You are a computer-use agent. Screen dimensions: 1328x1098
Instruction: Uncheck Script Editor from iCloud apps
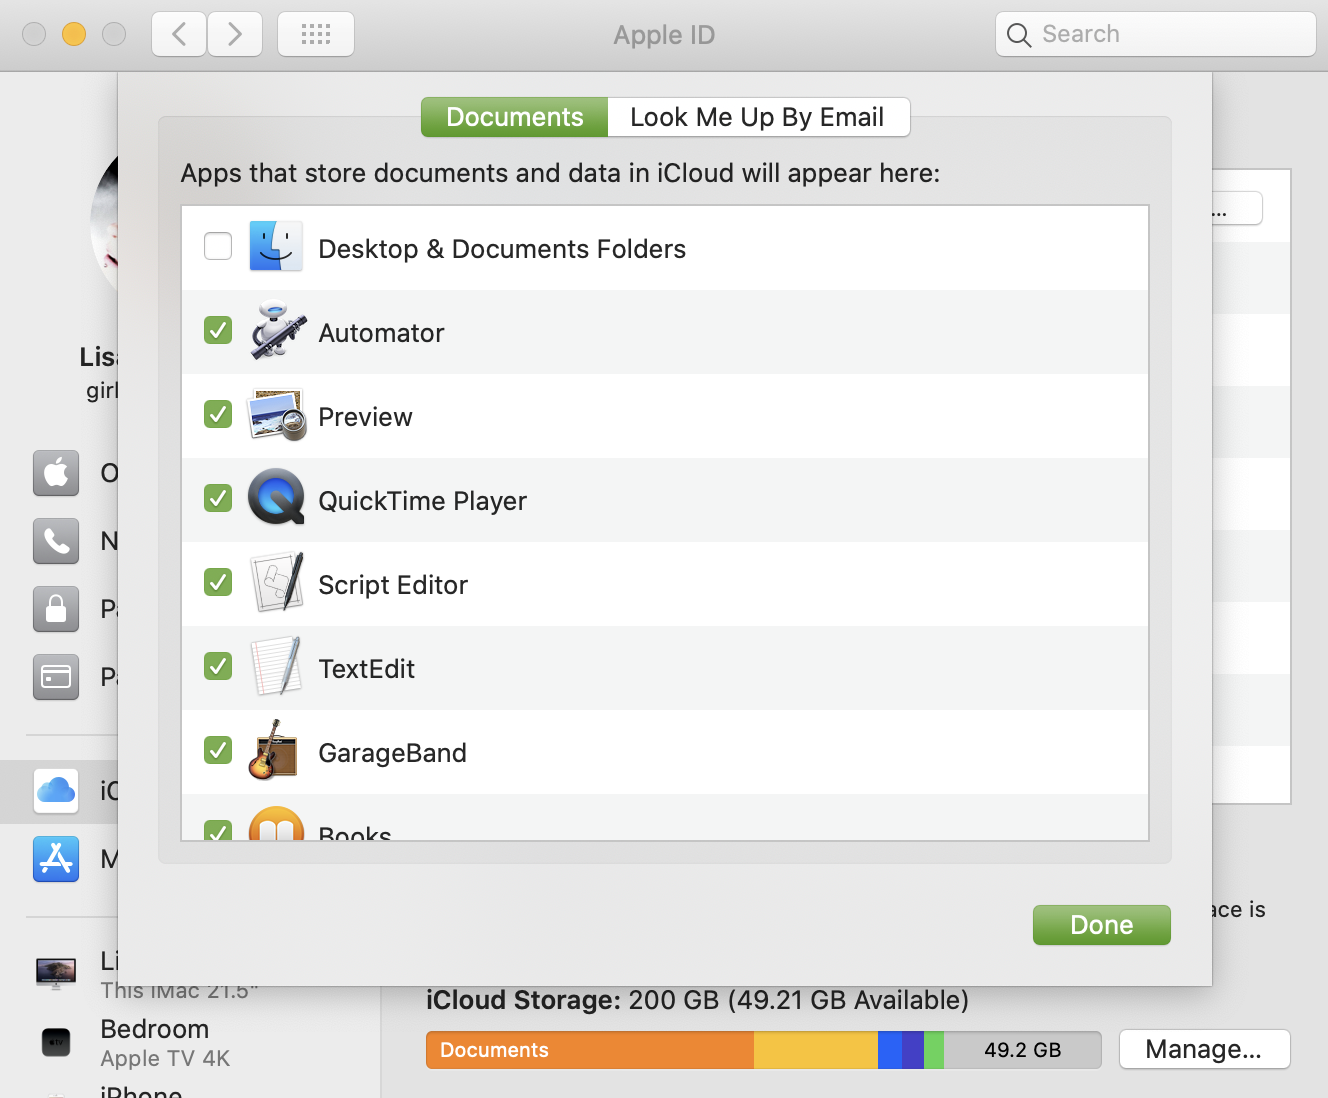click(218, 582)
